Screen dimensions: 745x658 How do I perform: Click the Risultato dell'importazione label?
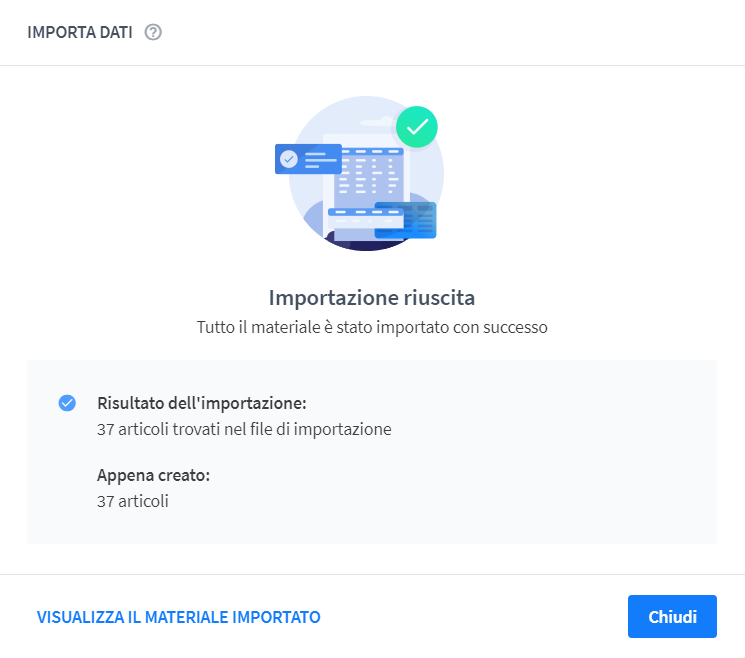coord(202,403)
